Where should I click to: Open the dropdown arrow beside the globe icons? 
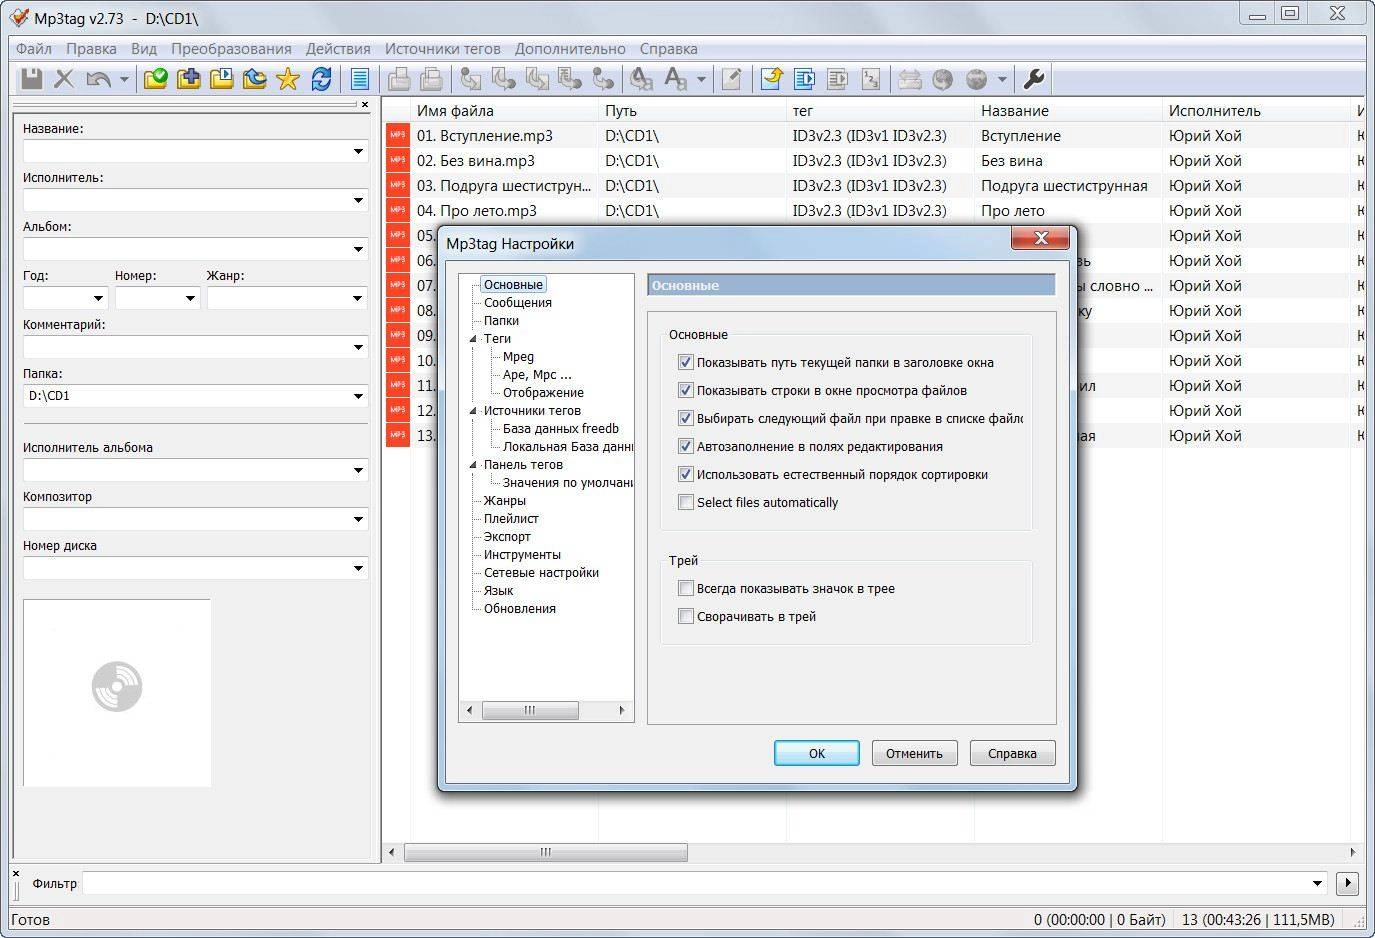pyautogui.click(x=1001, y=79)
